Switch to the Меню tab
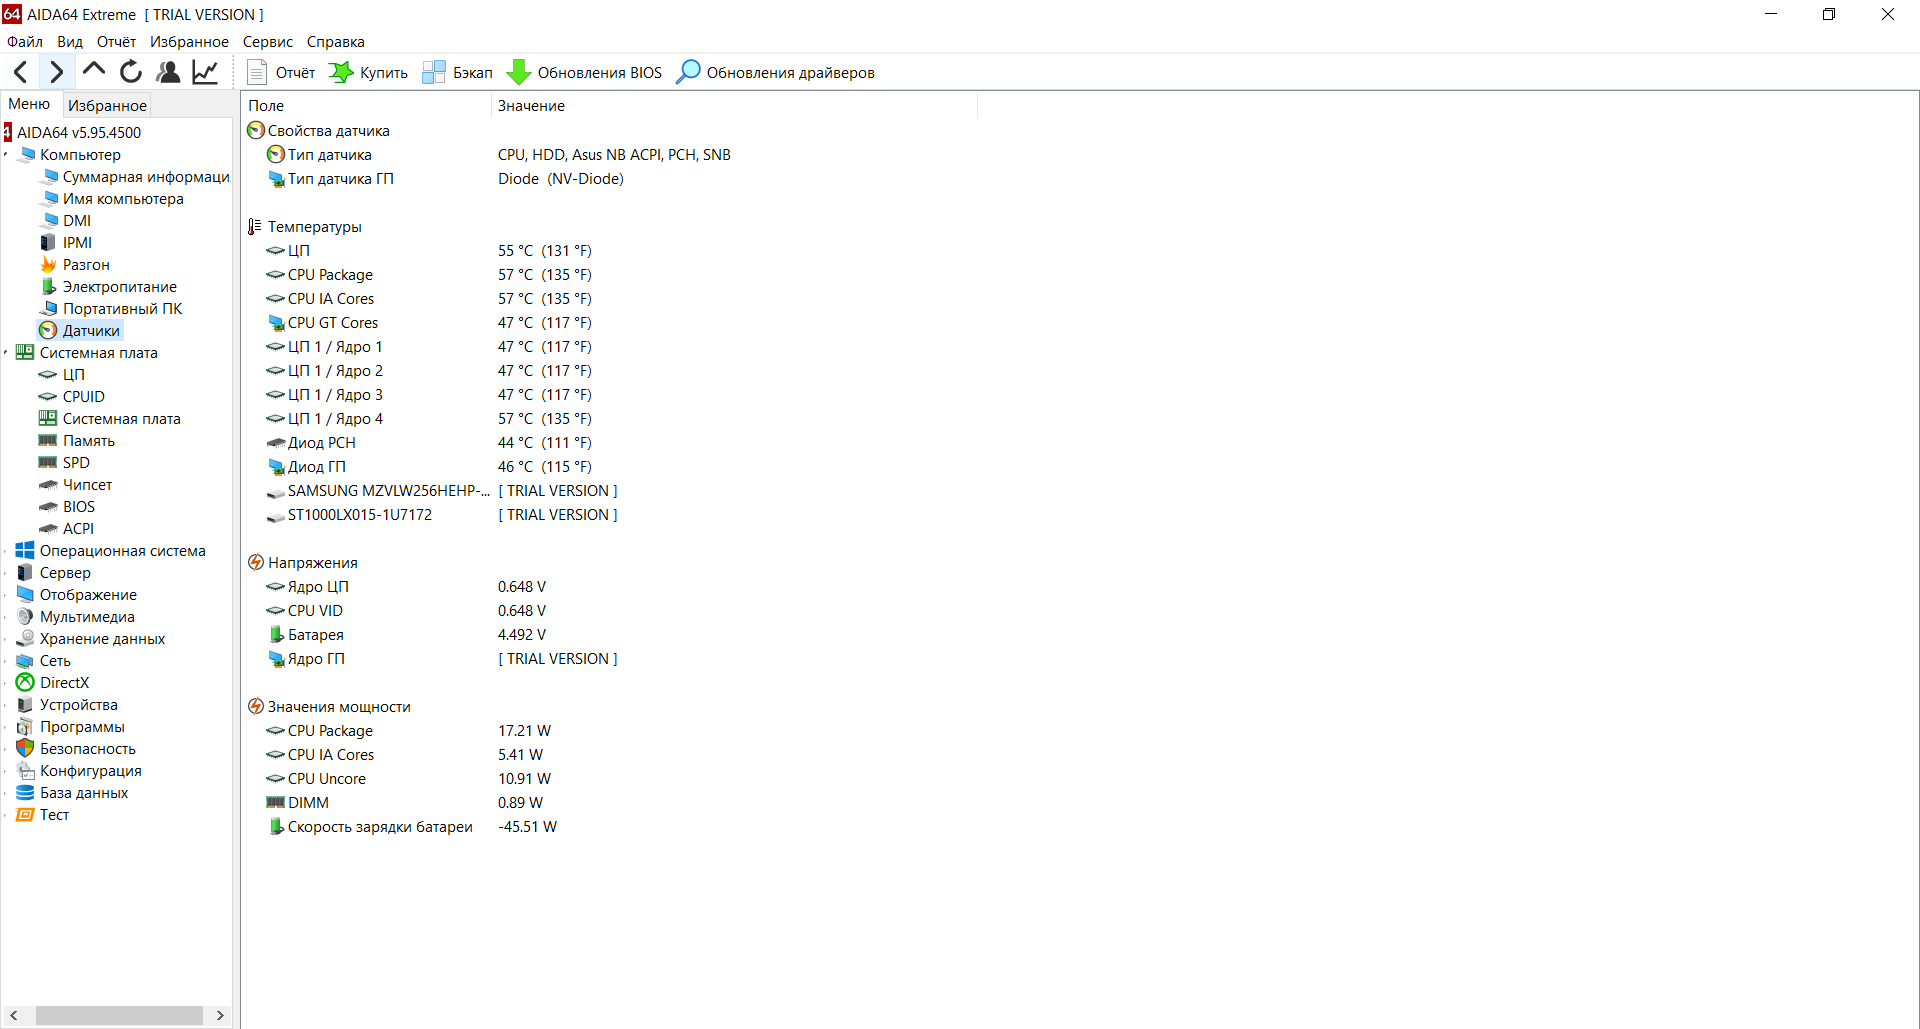The image size is (1920, 1029). 29,104
